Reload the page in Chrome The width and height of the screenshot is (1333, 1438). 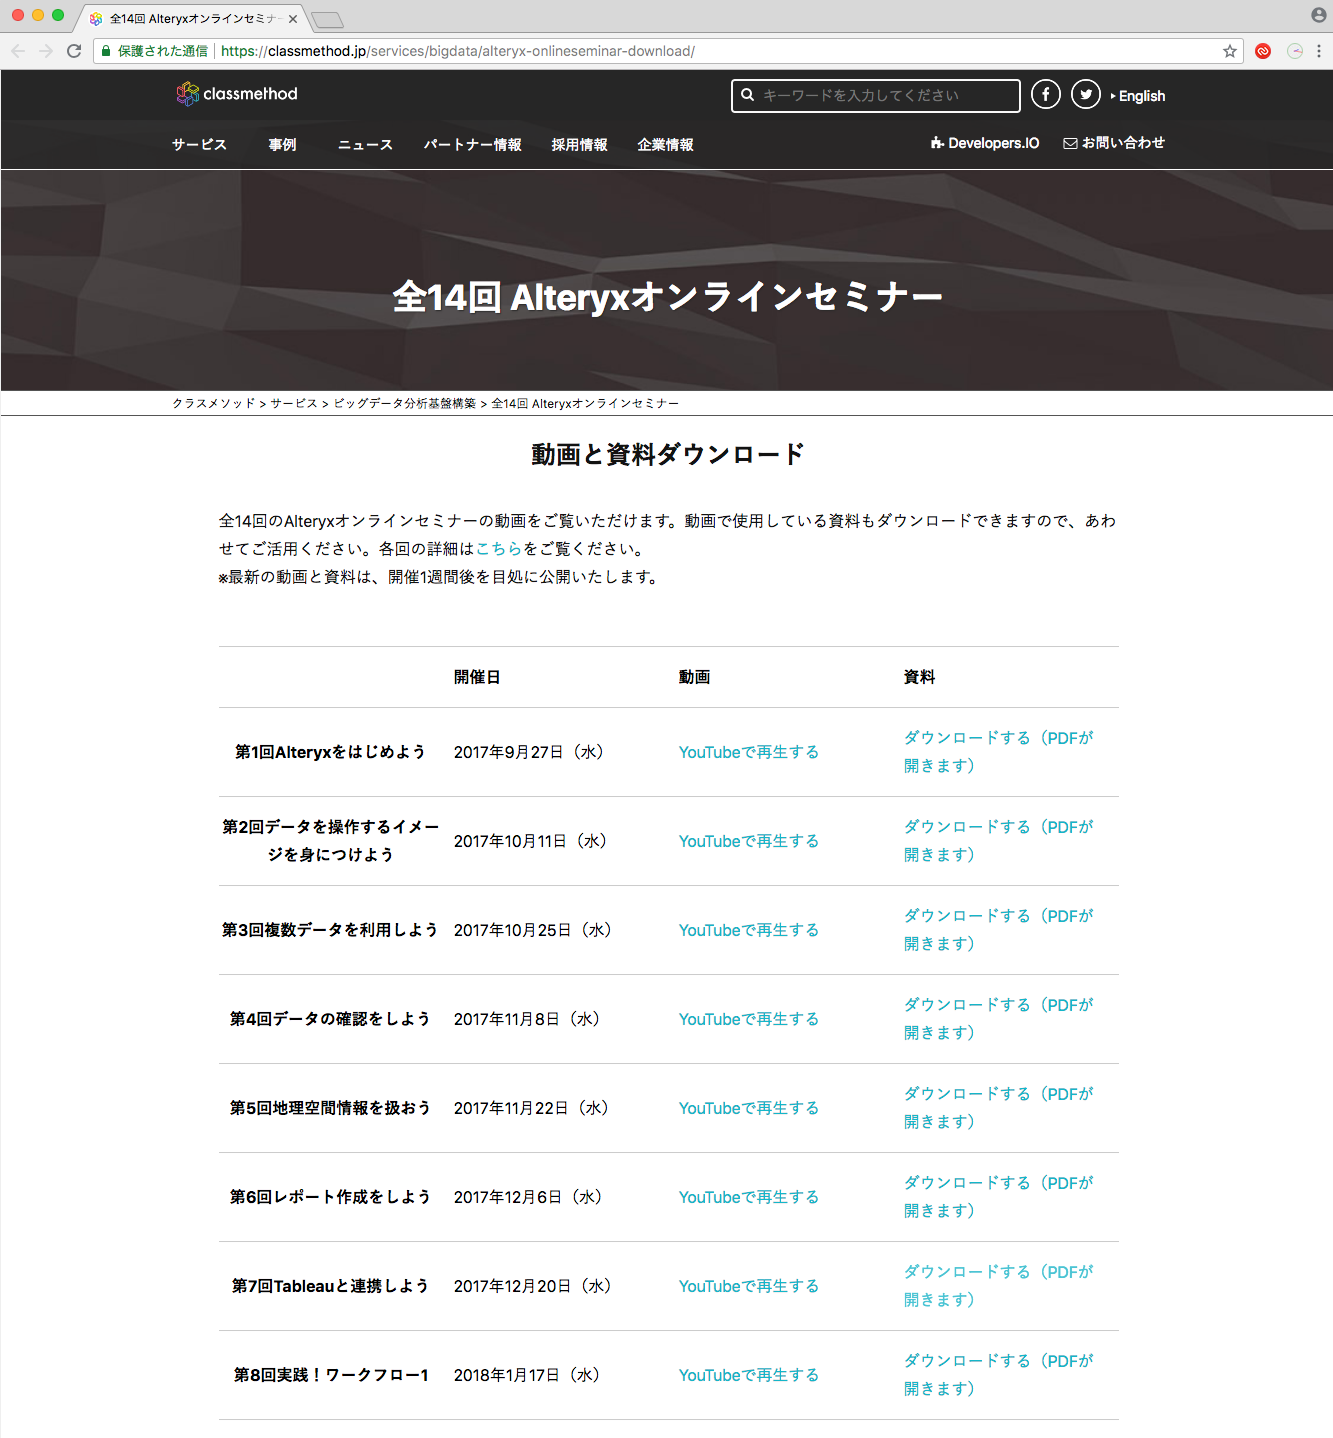click(74, 51)
